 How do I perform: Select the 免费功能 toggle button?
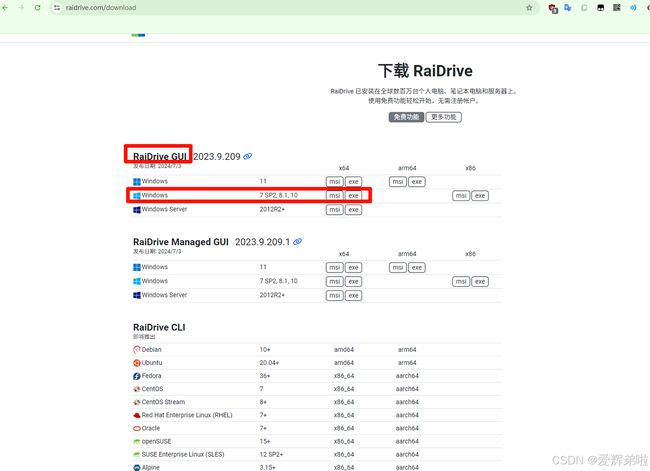(x=406, y=117)
